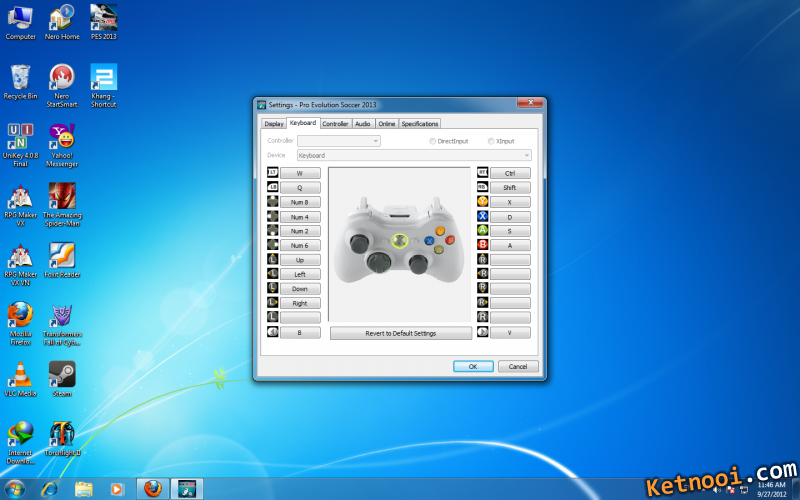Click the D-pad up icon beside Num 8

tap(272, 202)
